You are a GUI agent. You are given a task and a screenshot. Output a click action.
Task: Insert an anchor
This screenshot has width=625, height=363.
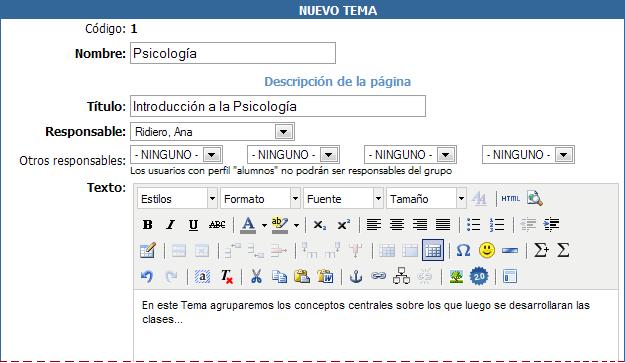[x=356, y=277]
